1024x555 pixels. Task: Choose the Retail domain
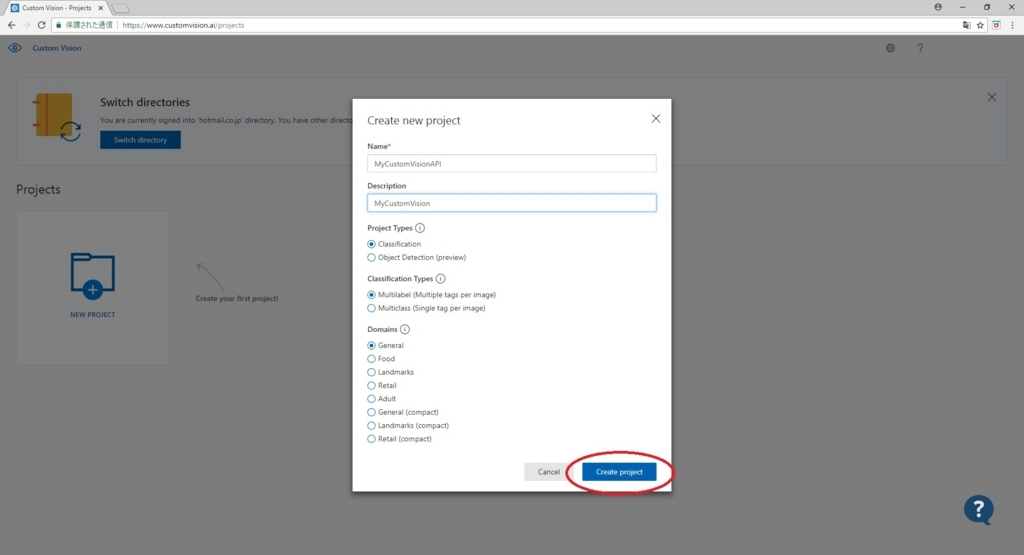tap(372, 386)
